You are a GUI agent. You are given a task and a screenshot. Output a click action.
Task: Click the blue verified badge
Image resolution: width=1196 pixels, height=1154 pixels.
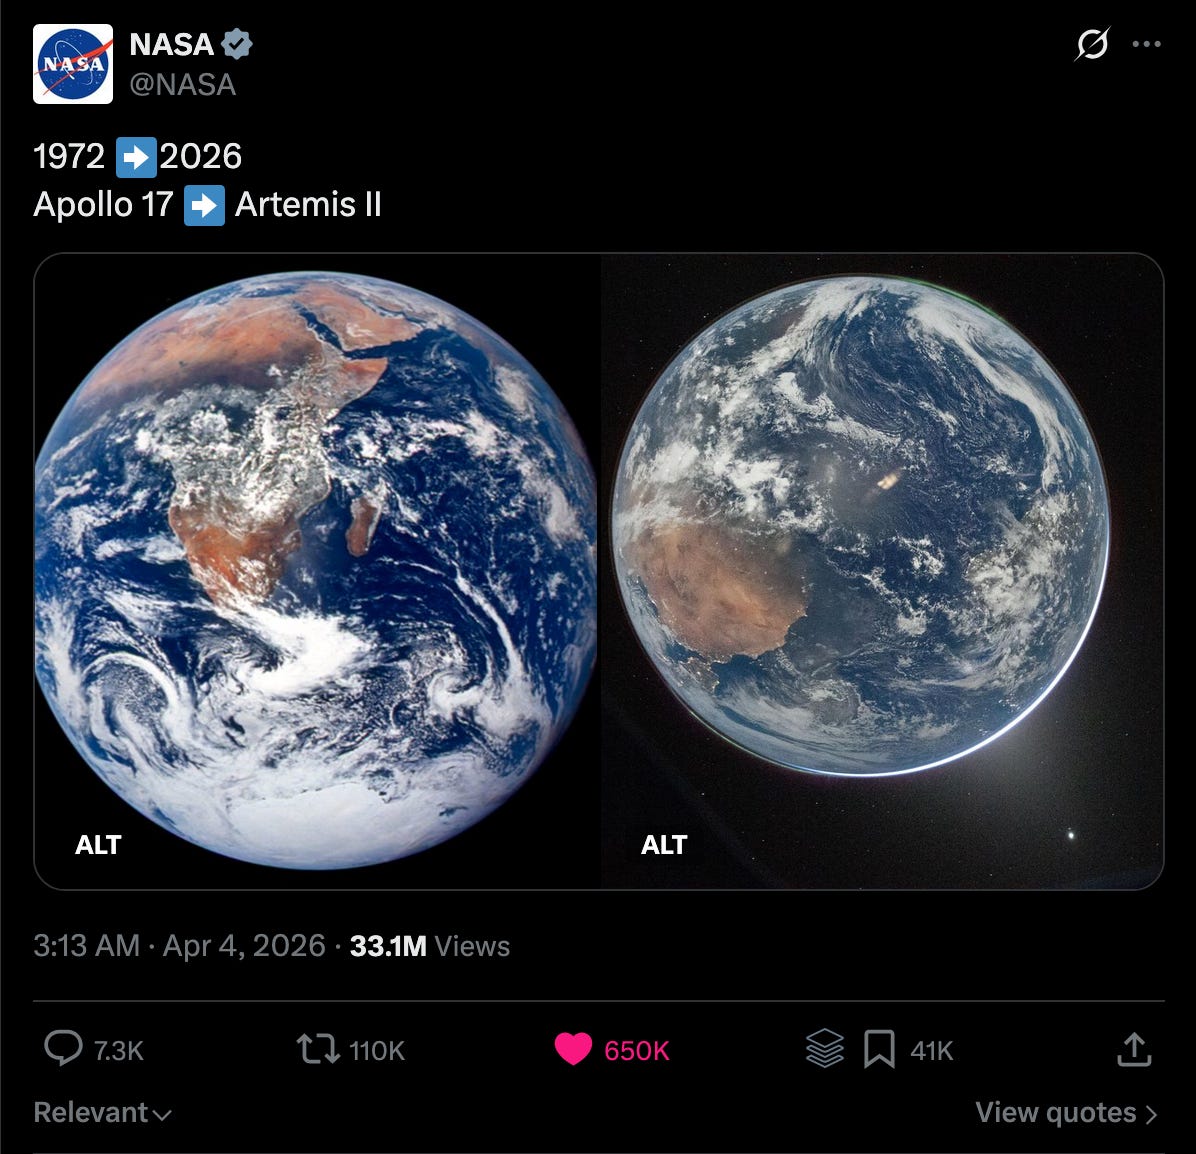click(x=236, y=44)
